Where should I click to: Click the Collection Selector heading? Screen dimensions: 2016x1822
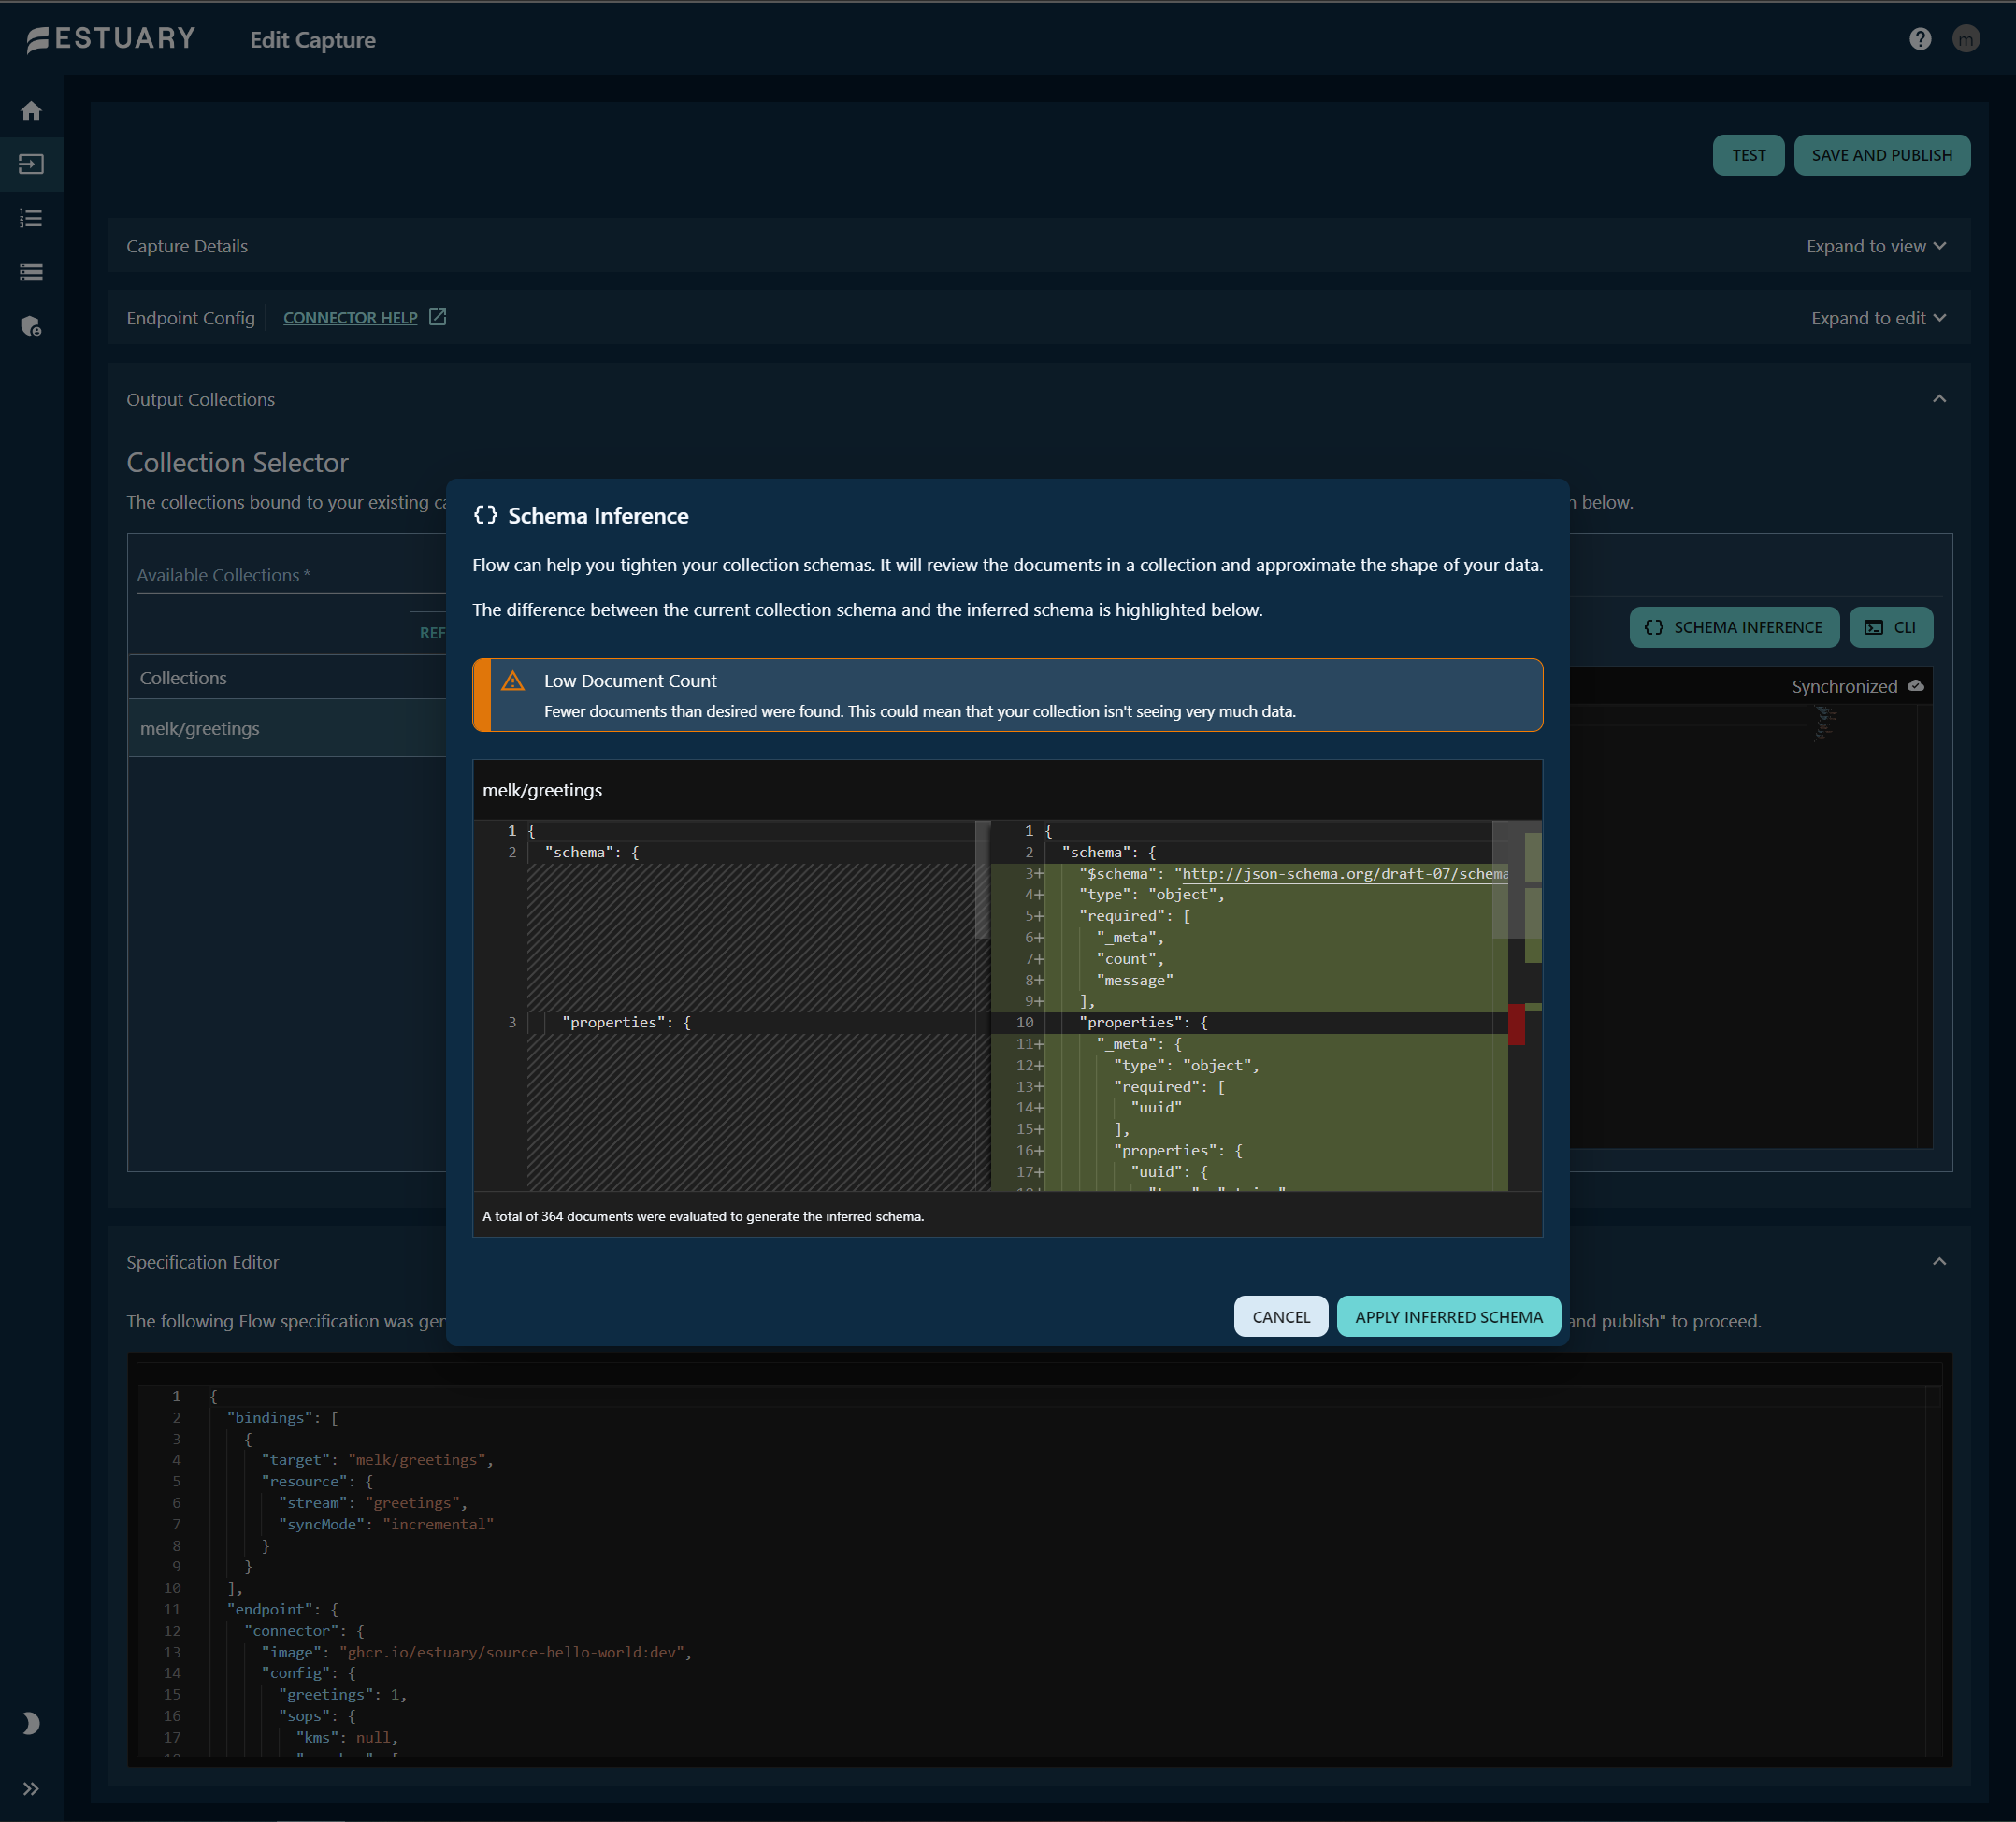[237, 462]
